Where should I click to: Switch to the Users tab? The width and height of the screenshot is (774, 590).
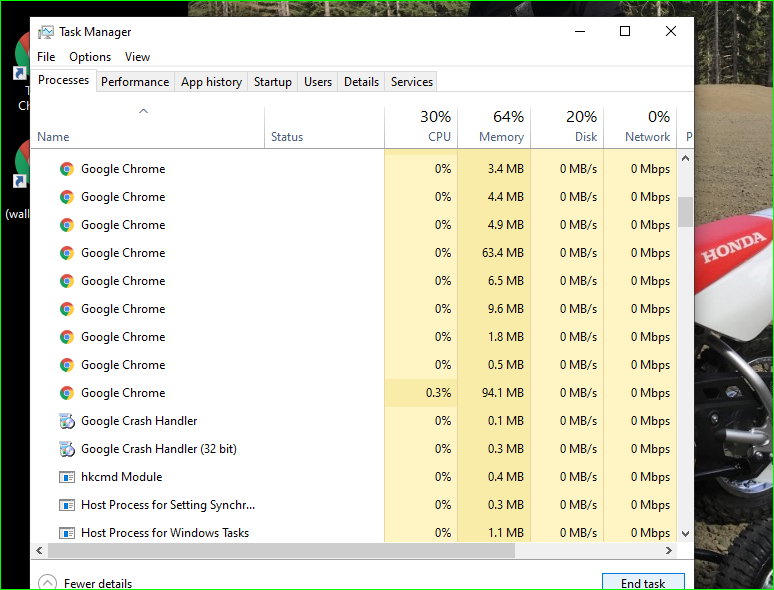pos(318,82)
